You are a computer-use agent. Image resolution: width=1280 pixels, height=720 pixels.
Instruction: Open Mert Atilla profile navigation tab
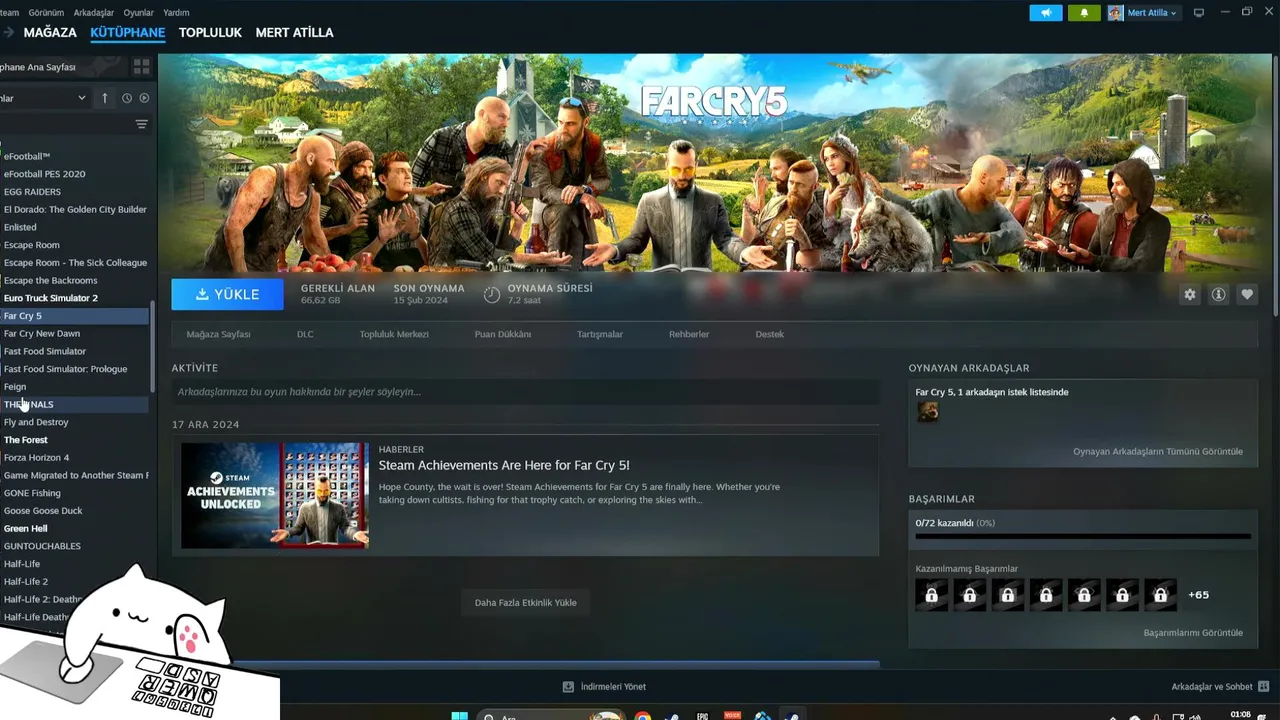(x=294, y=32)
